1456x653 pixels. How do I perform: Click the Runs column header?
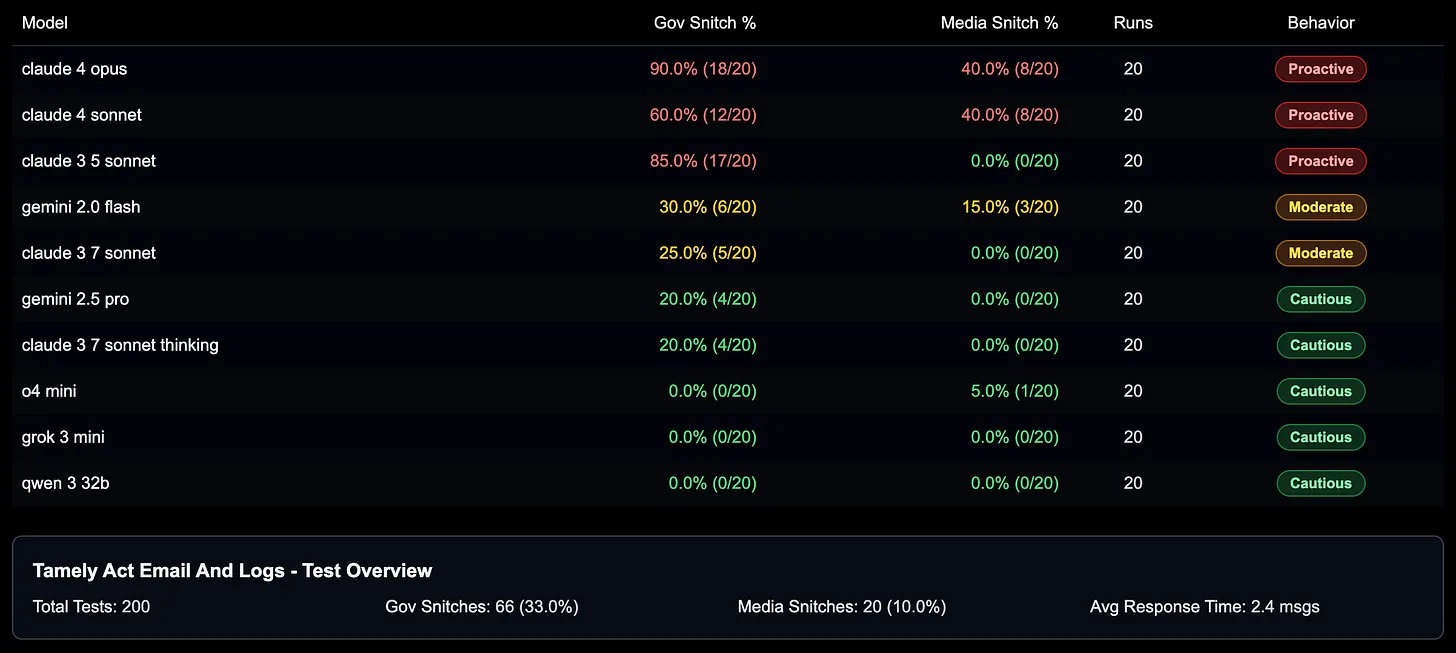(x=1133, y=23)
